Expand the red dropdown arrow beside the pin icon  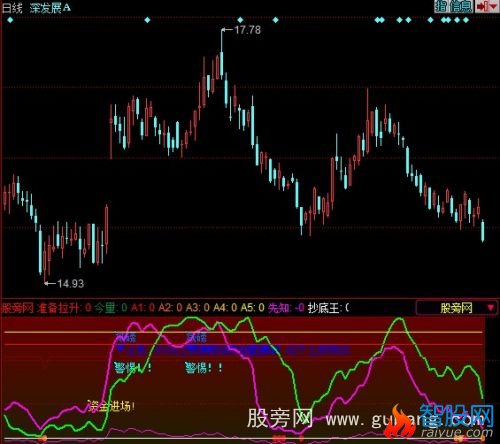coord(493,6)
